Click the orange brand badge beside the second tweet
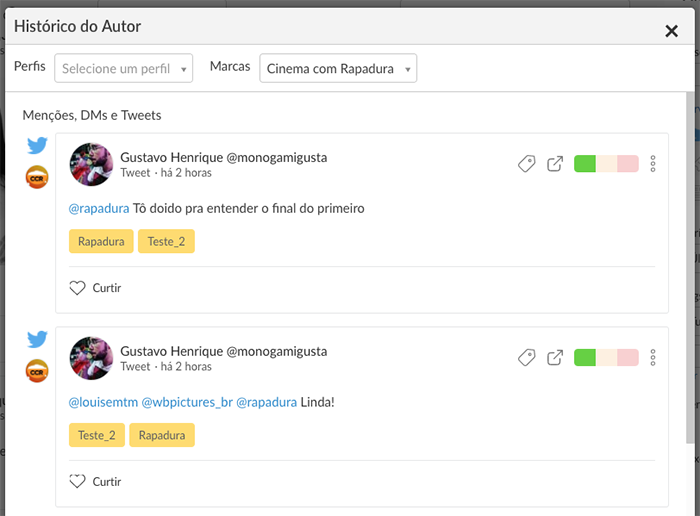The width and height of the screenshot is (700, 516). coord(37,371)
